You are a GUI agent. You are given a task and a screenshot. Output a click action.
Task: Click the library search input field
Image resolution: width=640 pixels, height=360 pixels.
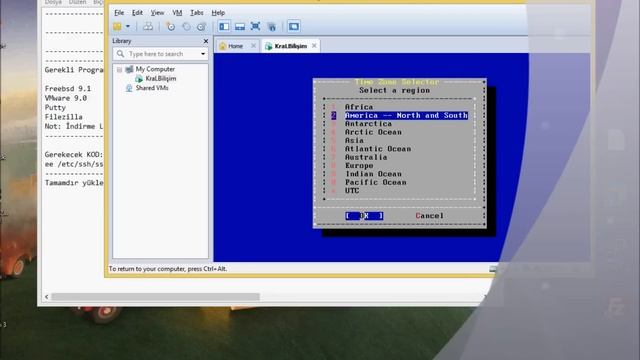tap(160, 54)
